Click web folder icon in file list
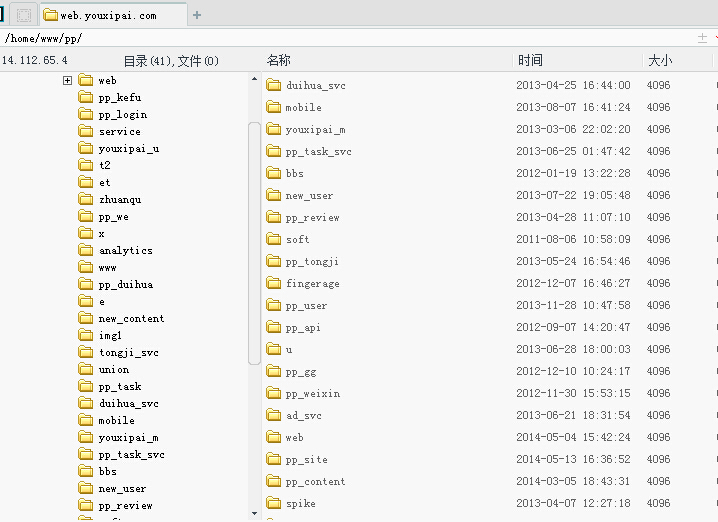Screen dimensions: 718x522 pyautogui.click(x=274, y=437)
